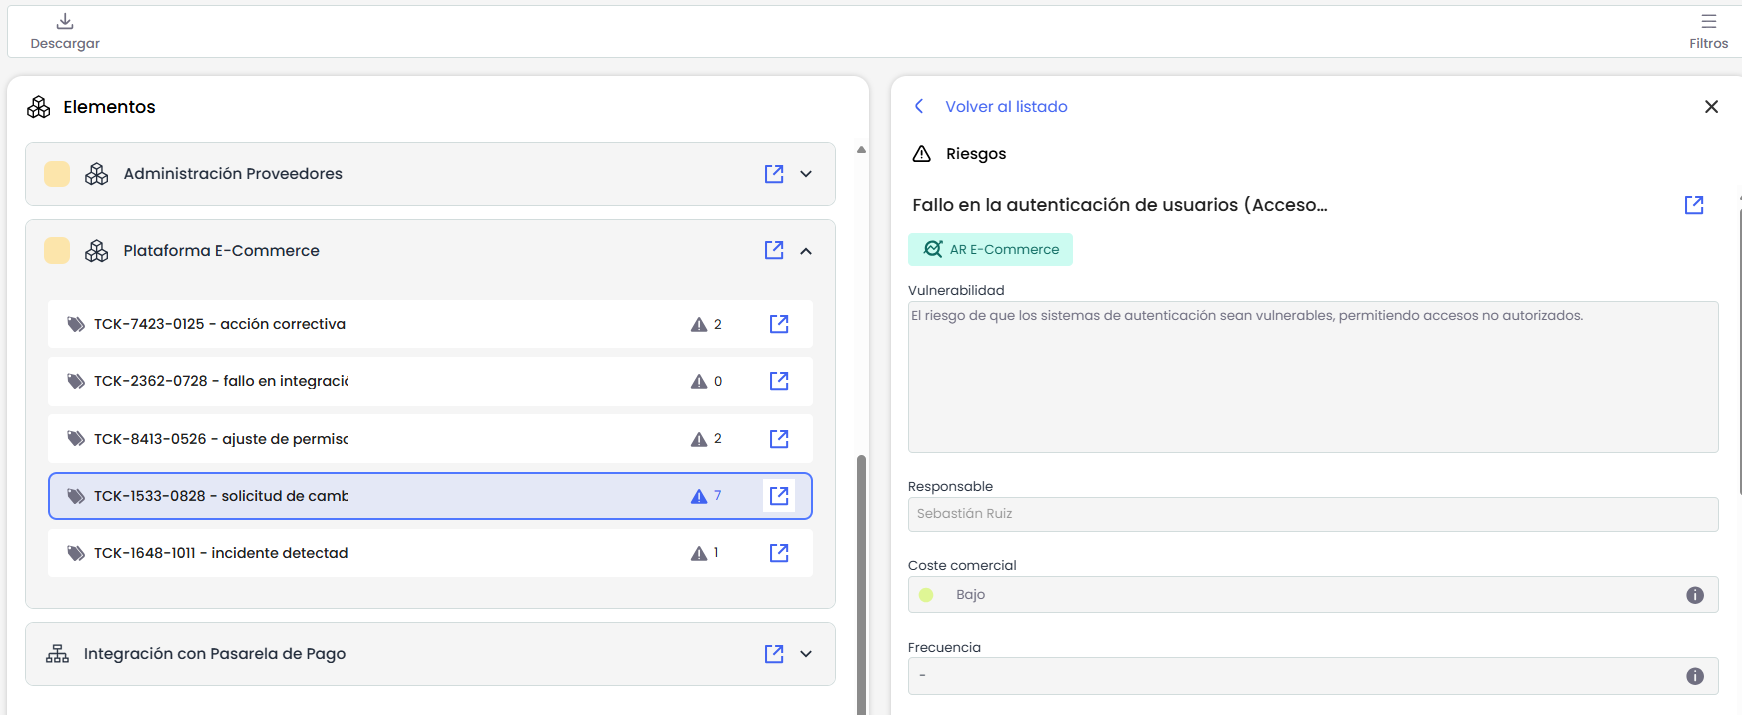The width and height of the screenshot is (1742, 715).
Task: Collapse the Plataforma E-Commerce section
Action: (x=806, y=251)
